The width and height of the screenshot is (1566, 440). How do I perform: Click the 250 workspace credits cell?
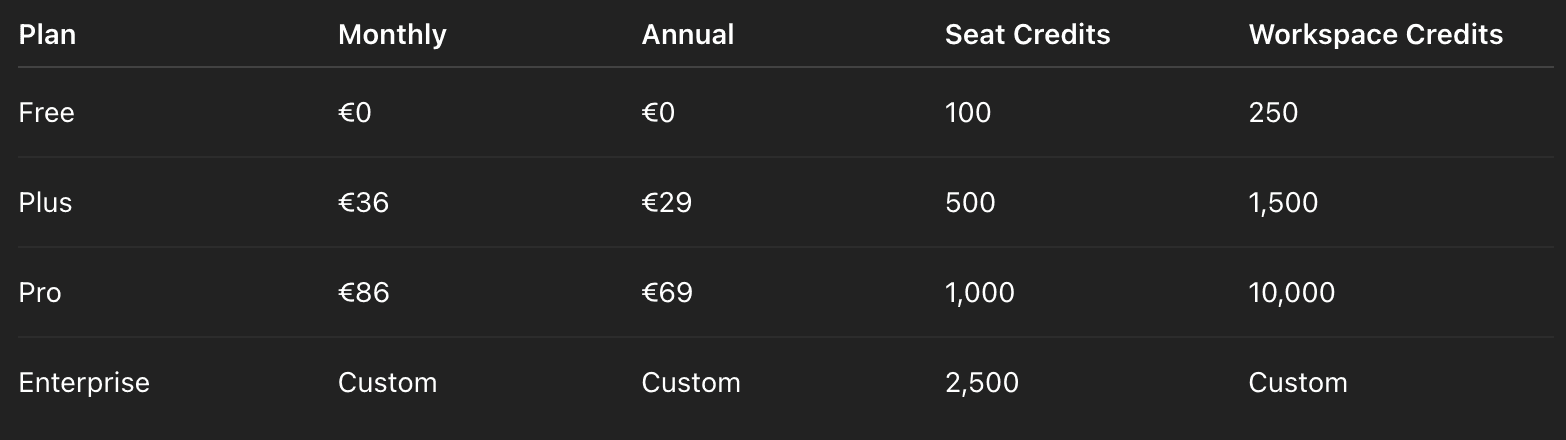point(1274,112)
